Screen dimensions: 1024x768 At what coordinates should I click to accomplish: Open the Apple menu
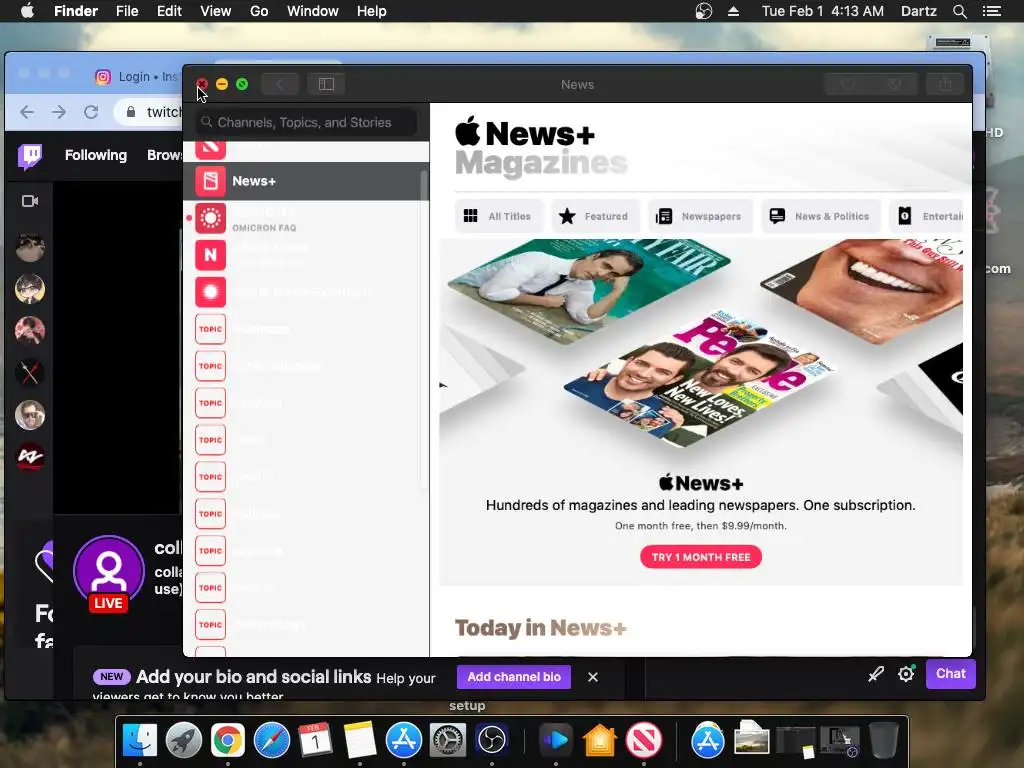[x=27, y=11]
